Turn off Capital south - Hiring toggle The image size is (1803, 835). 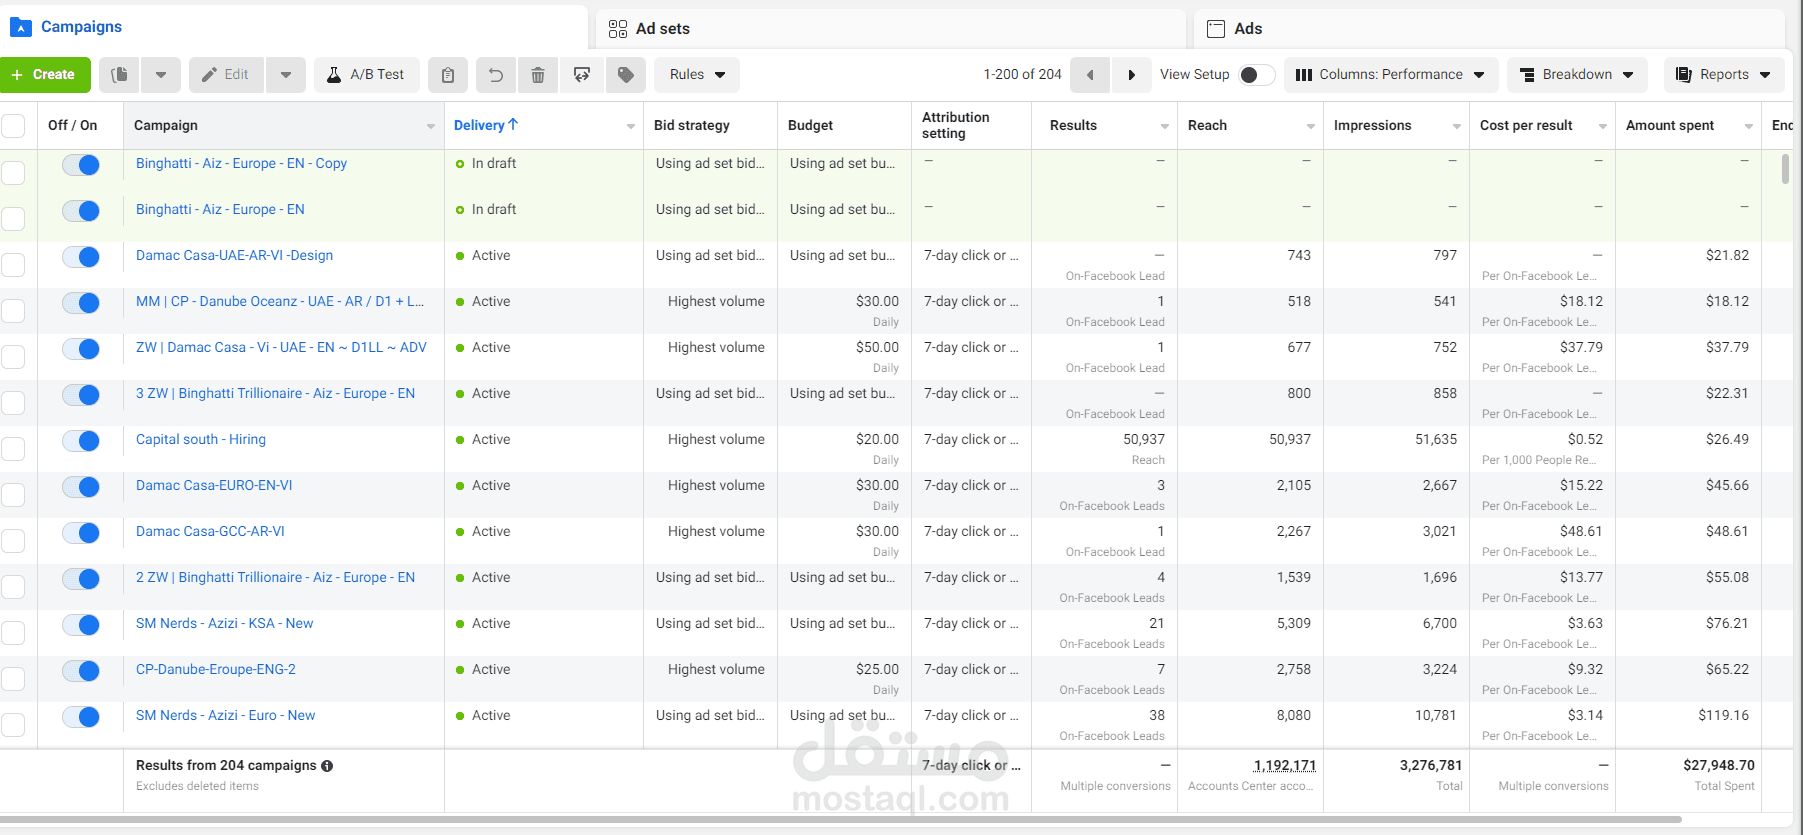coord(81,441)
